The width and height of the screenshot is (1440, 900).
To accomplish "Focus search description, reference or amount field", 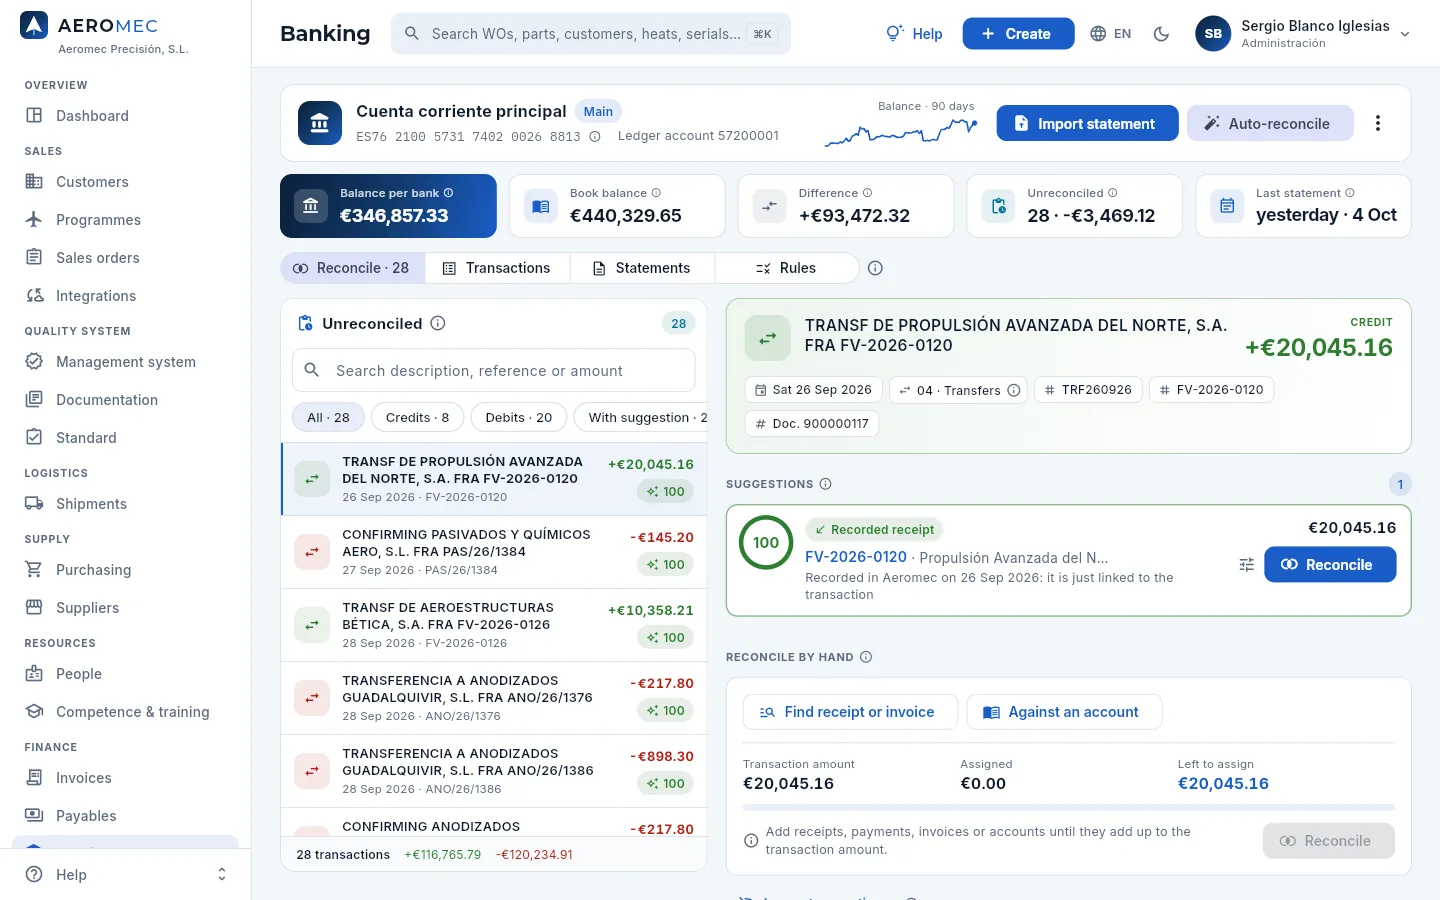I will click(493, 370).
